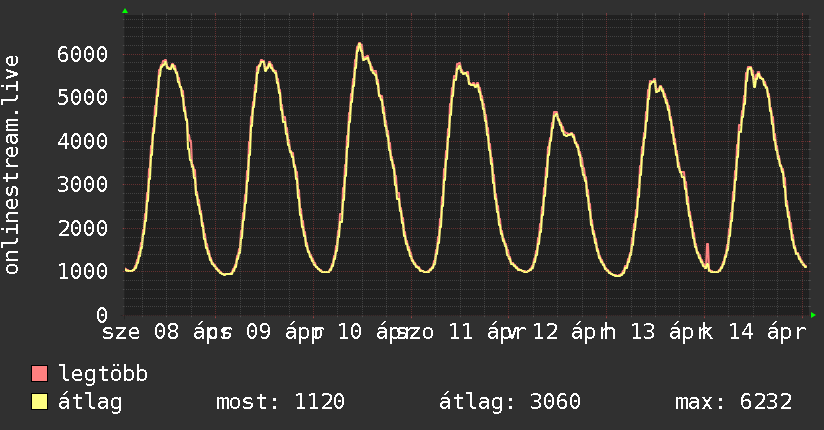Click the 0 y-axis label

point(101,315)
